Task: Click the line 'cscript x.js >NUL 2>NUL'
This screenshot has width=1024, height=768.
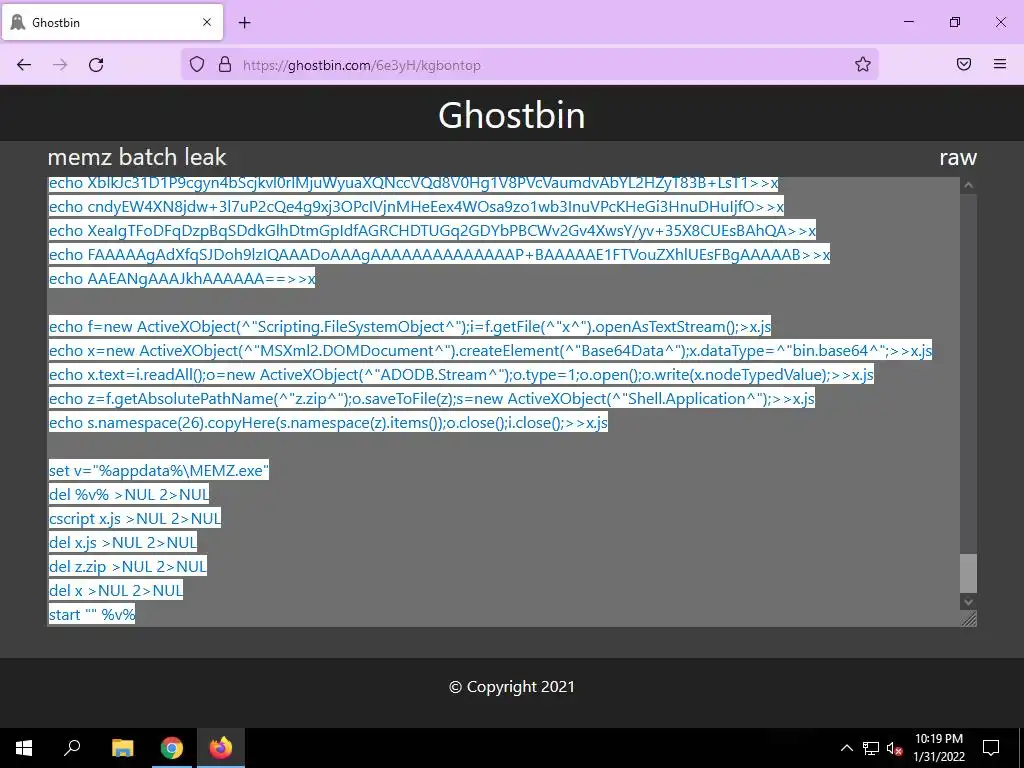Action: pos(135,519)
